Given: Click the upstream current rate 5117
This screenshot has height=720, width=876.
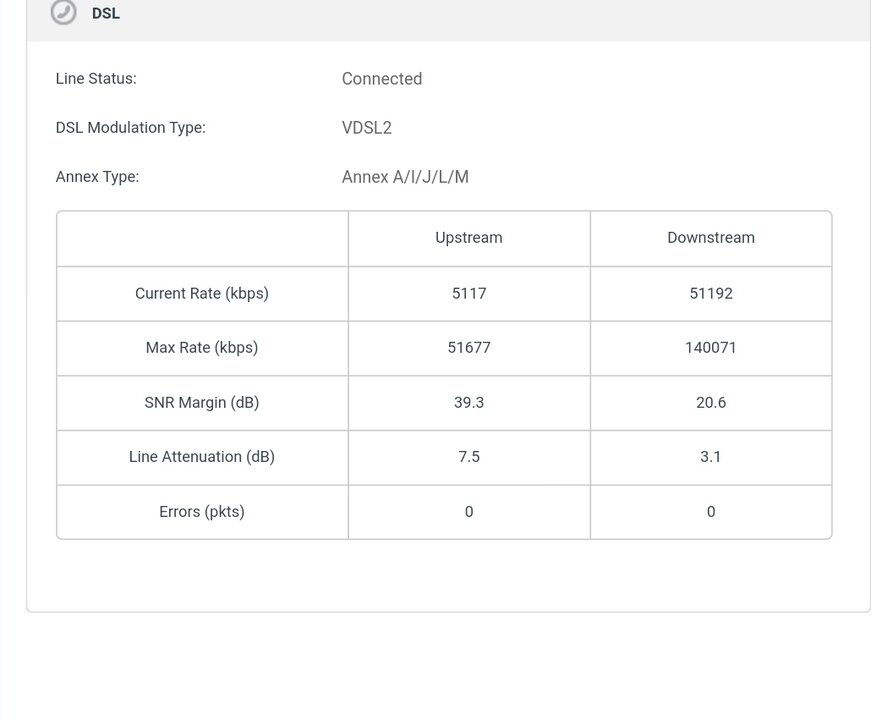Looking at the screenshot, I should click(x=469, y=294).
